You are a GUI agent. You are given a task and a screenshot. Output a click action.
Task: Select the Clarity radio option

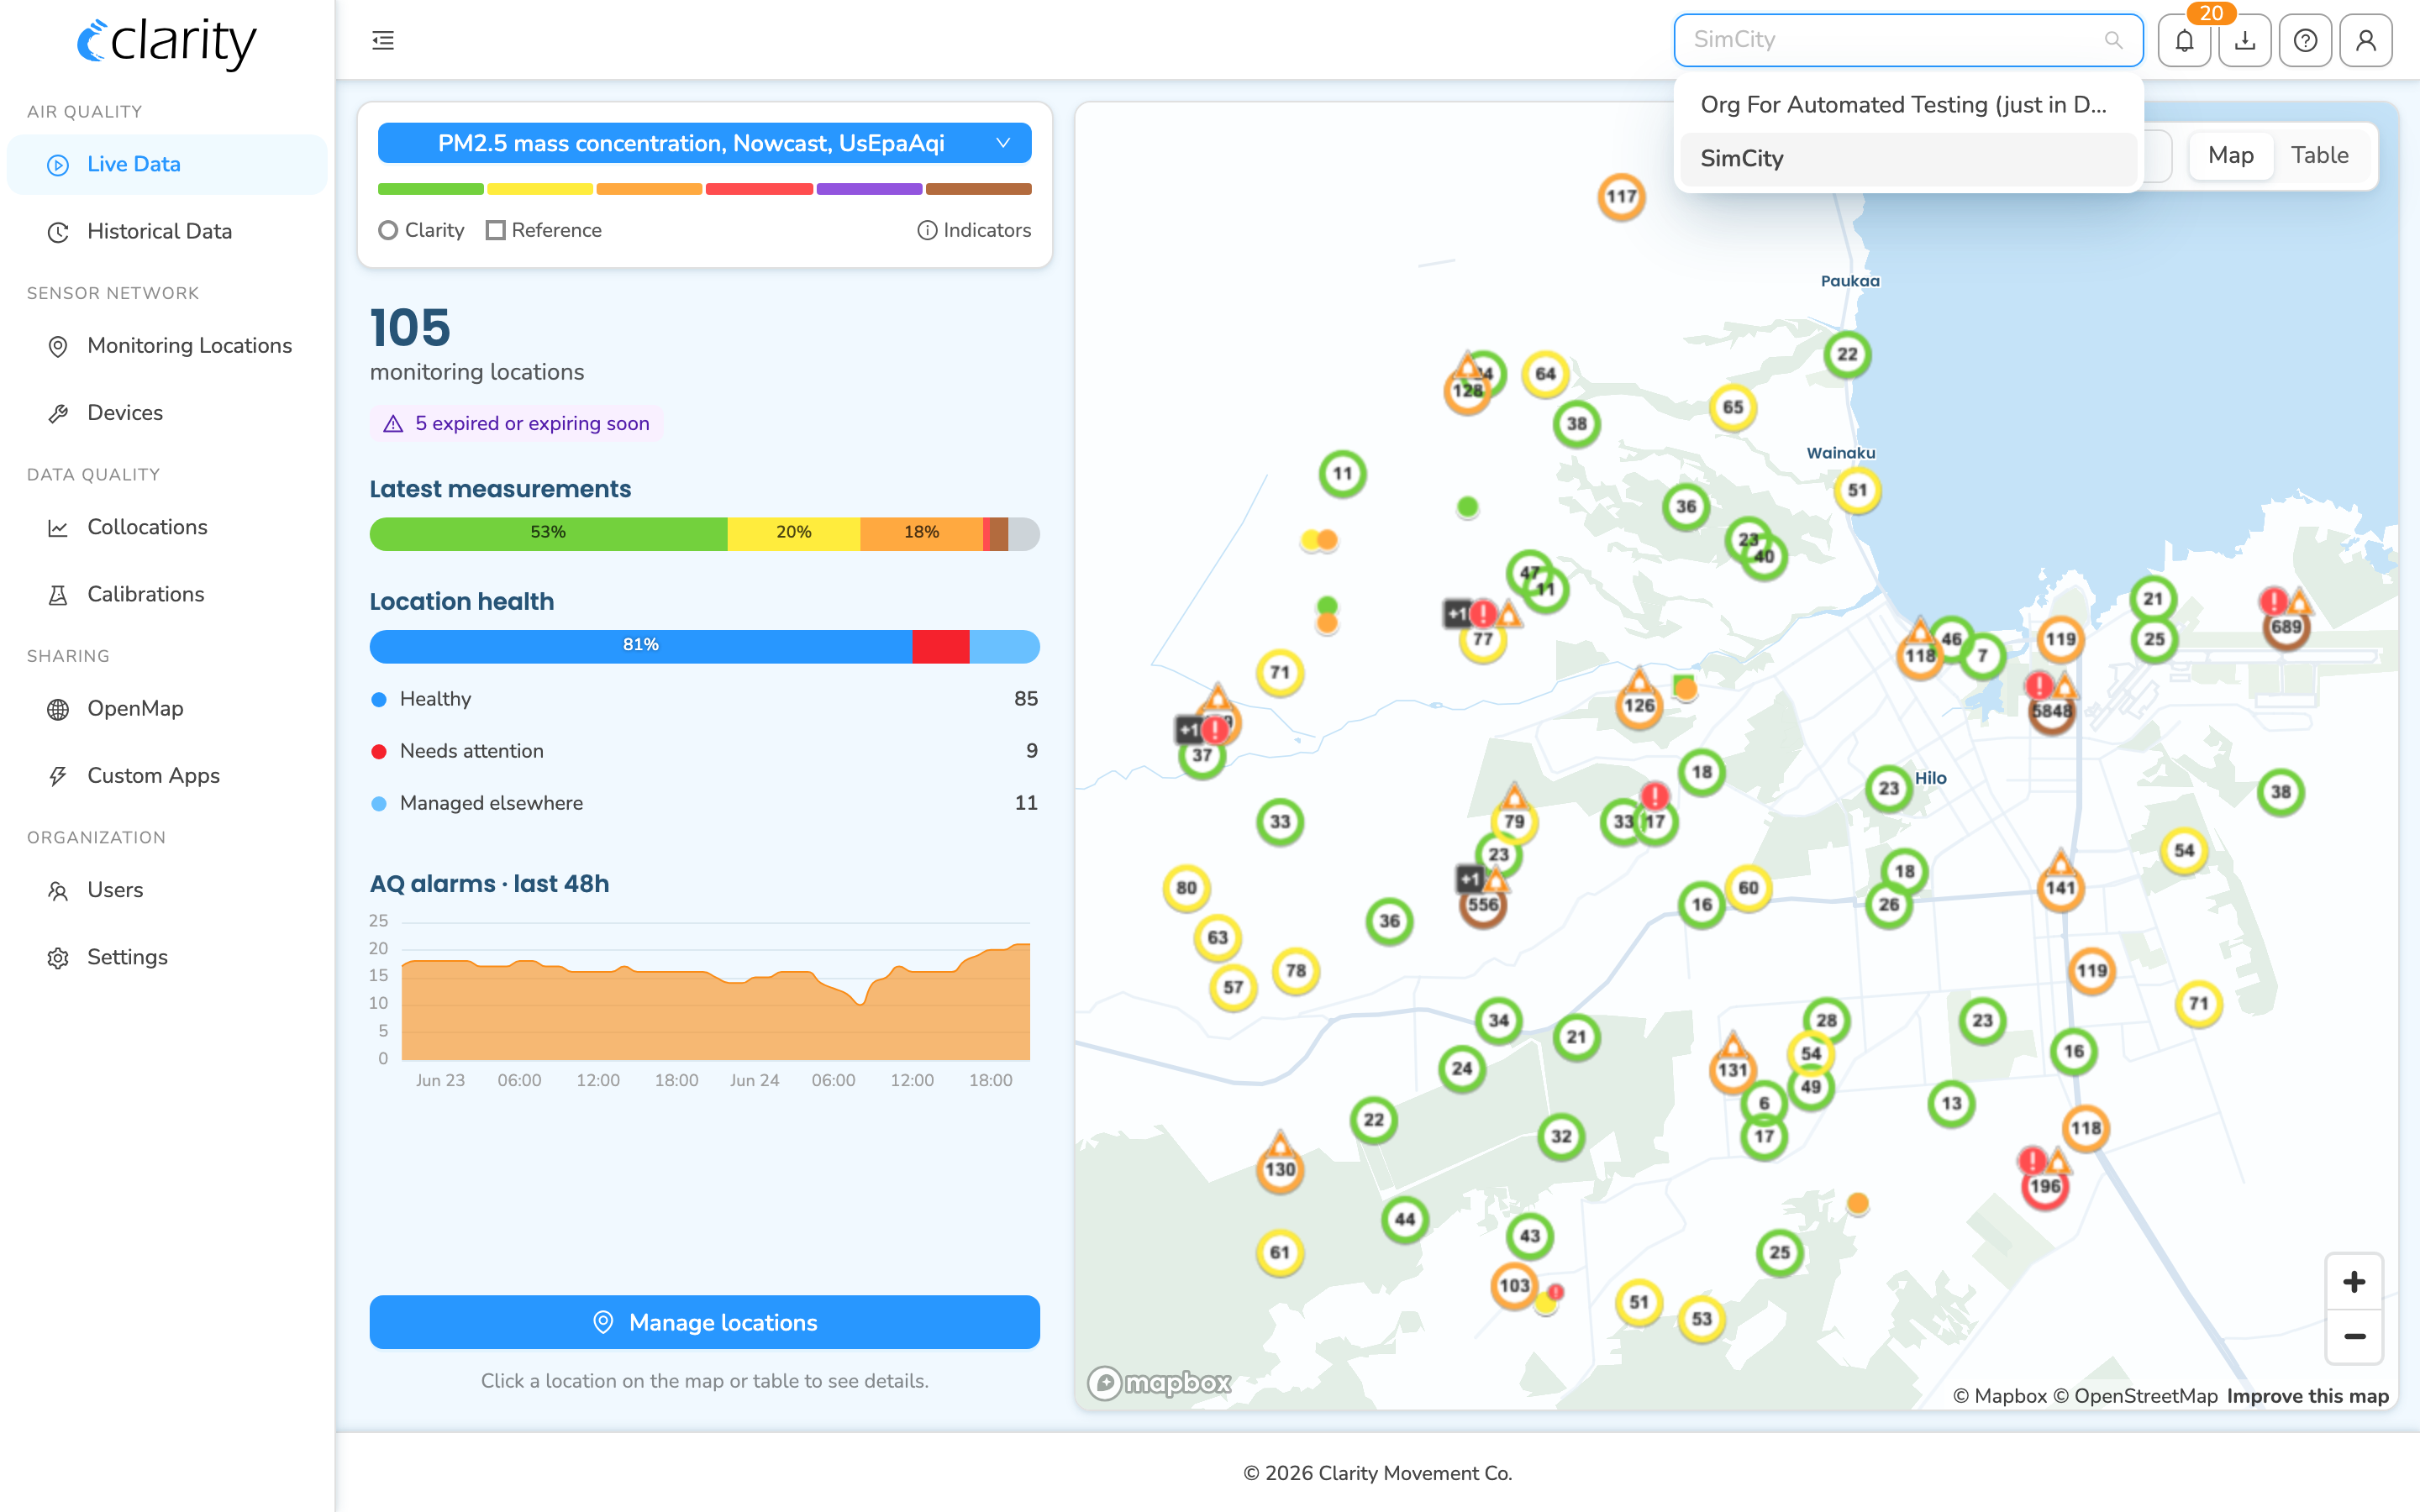click(388, 230)
